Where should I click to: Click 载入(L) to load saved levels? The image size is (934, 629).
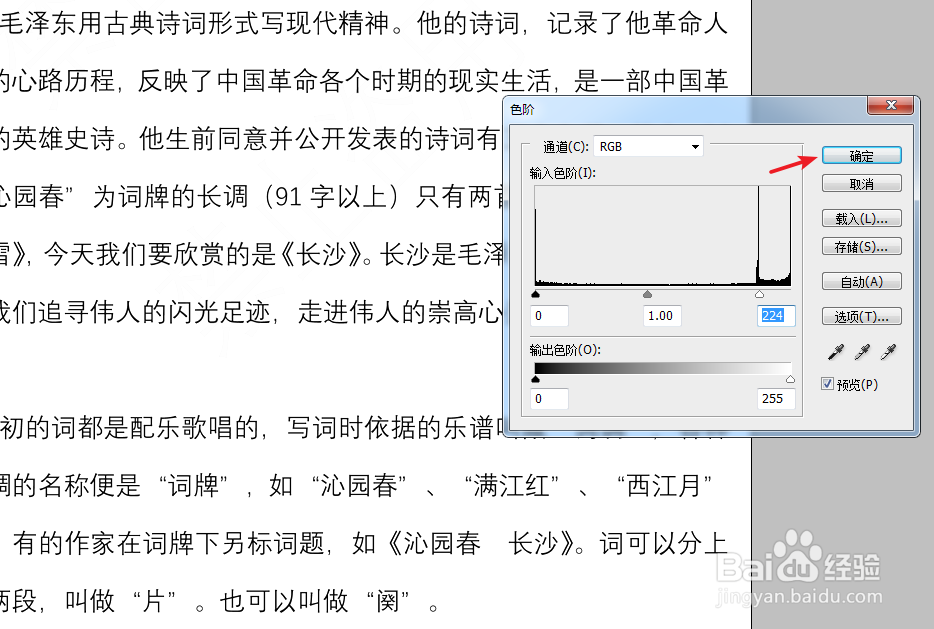click(x=861, y=218)
